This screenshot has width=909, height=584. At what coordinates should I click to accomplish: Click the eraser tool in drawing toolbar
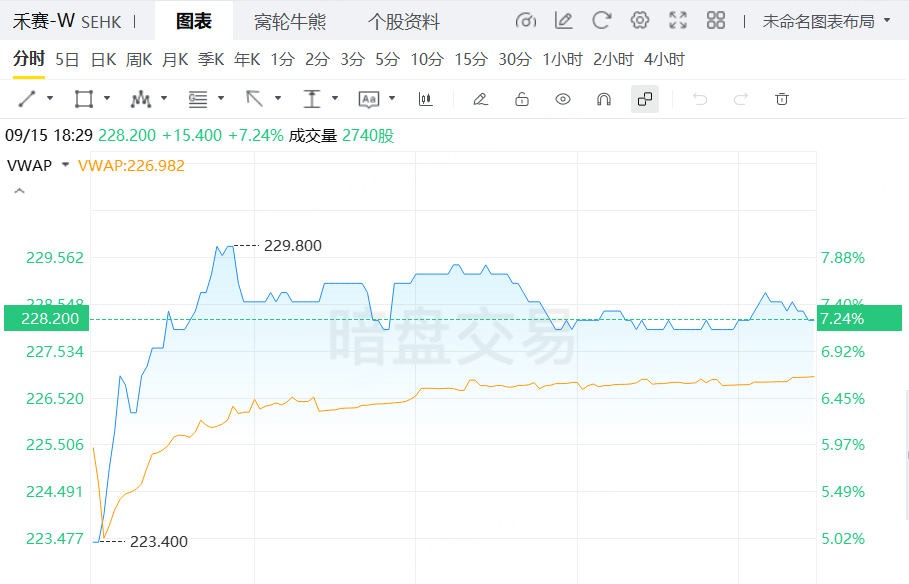[480, 99]
